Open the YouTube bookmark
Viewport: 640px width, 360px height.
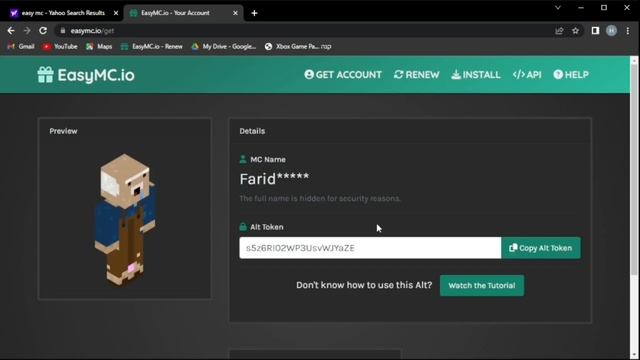click(x=60, y=47)
